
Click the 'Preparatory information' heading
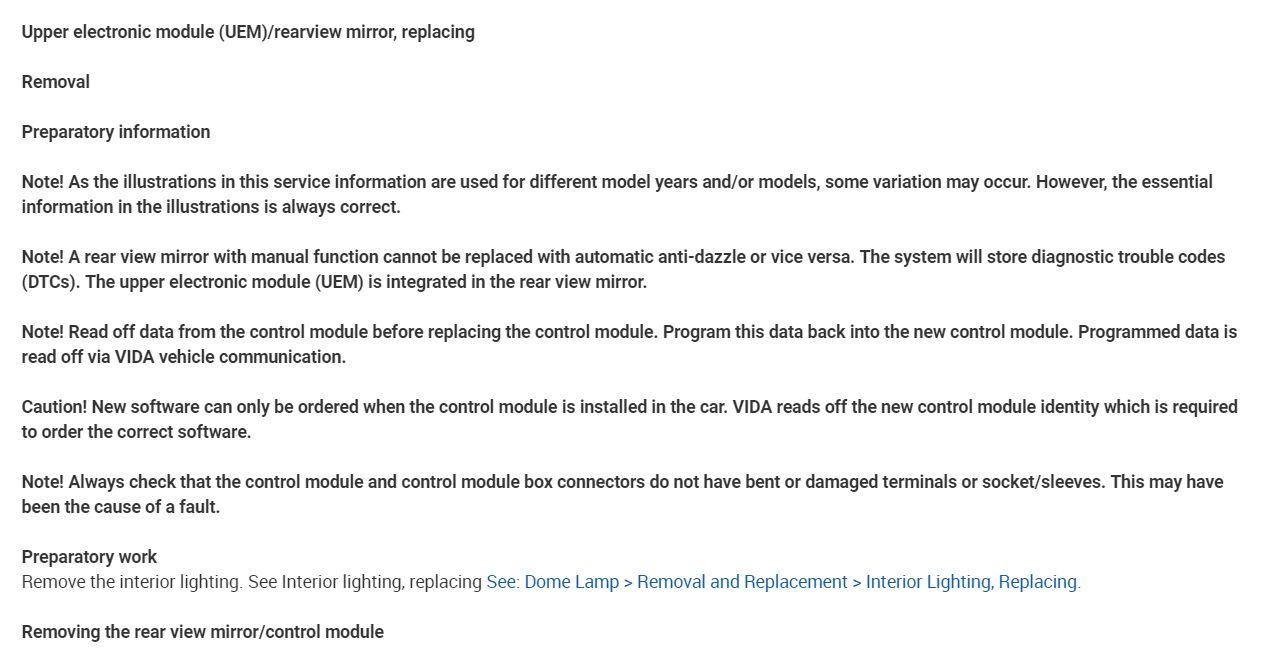(116, 132)
